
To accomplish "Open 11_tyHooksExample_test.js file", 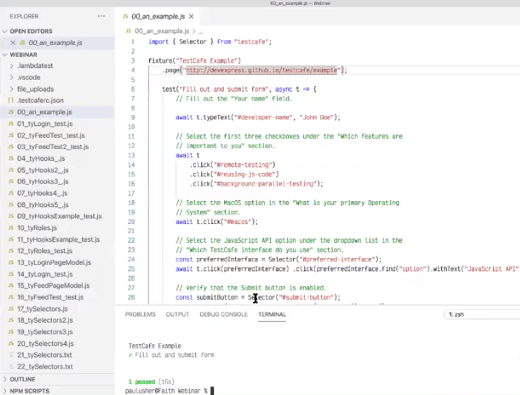I will 58,239.
